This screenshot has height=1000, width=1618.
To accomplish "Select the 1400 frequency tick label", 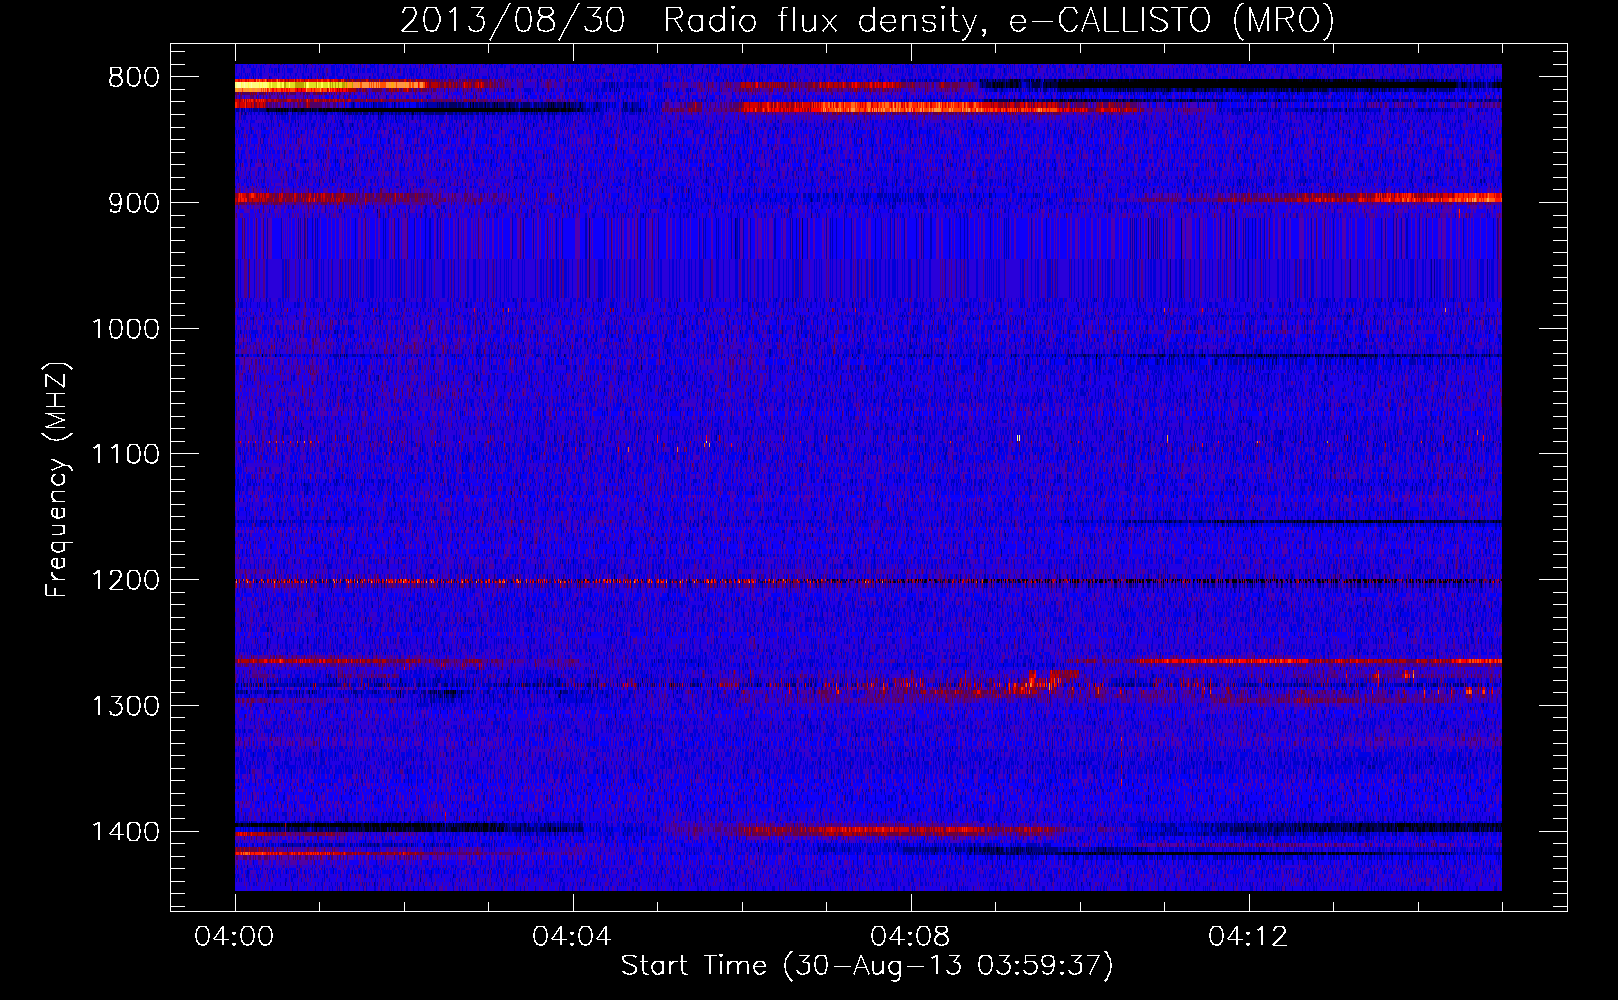I will pos(125,832).
